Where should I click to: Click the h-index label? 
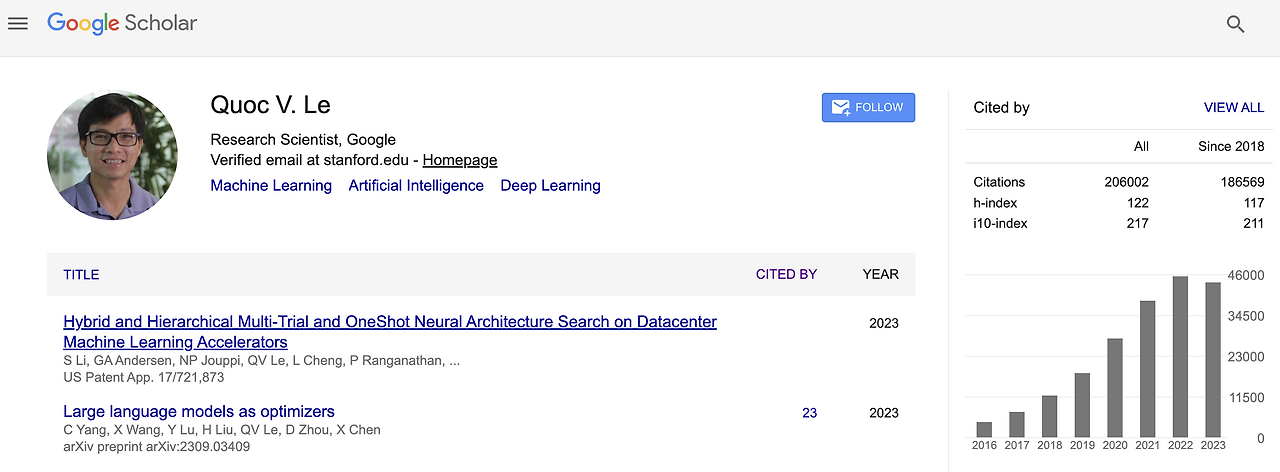995,203
